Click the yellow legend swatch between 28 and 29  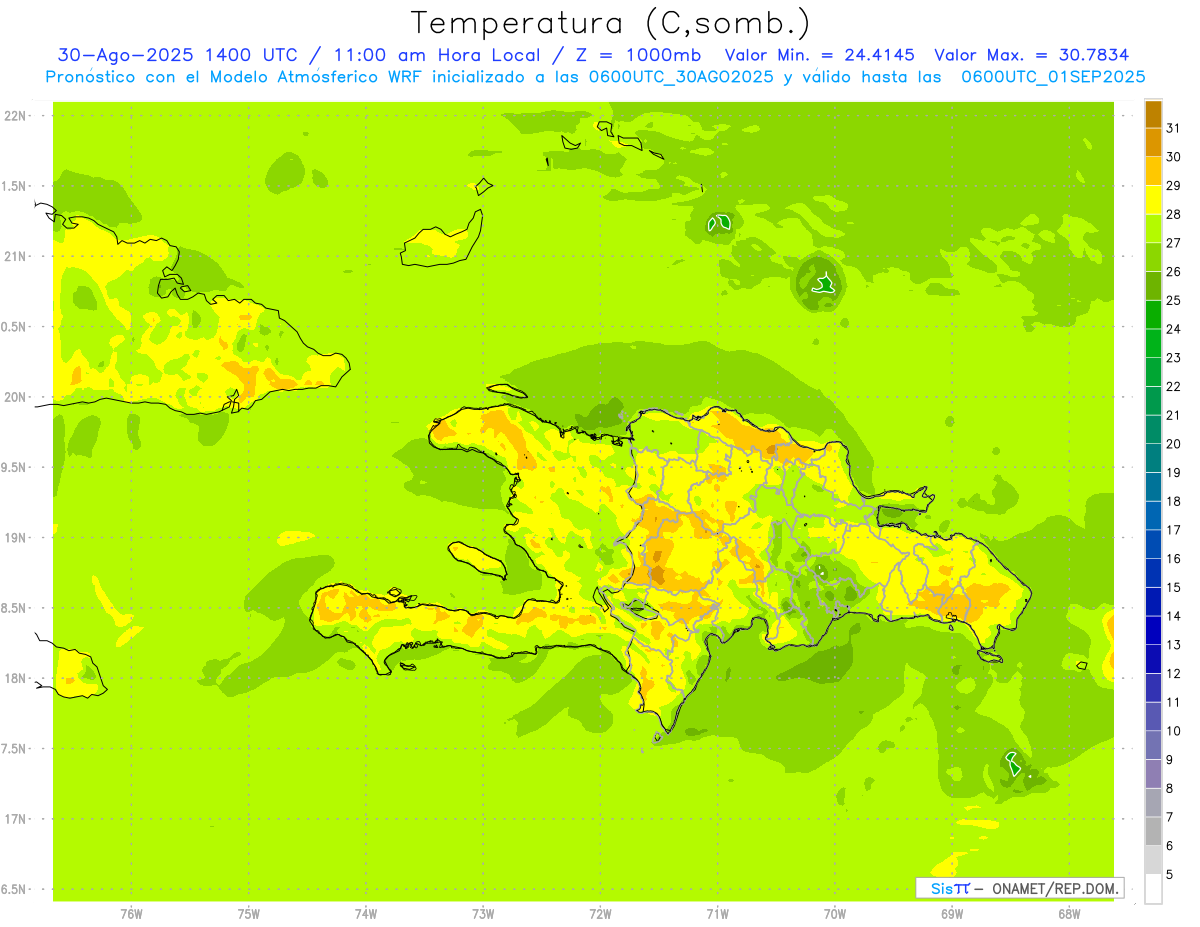(x=1153, y=200)
